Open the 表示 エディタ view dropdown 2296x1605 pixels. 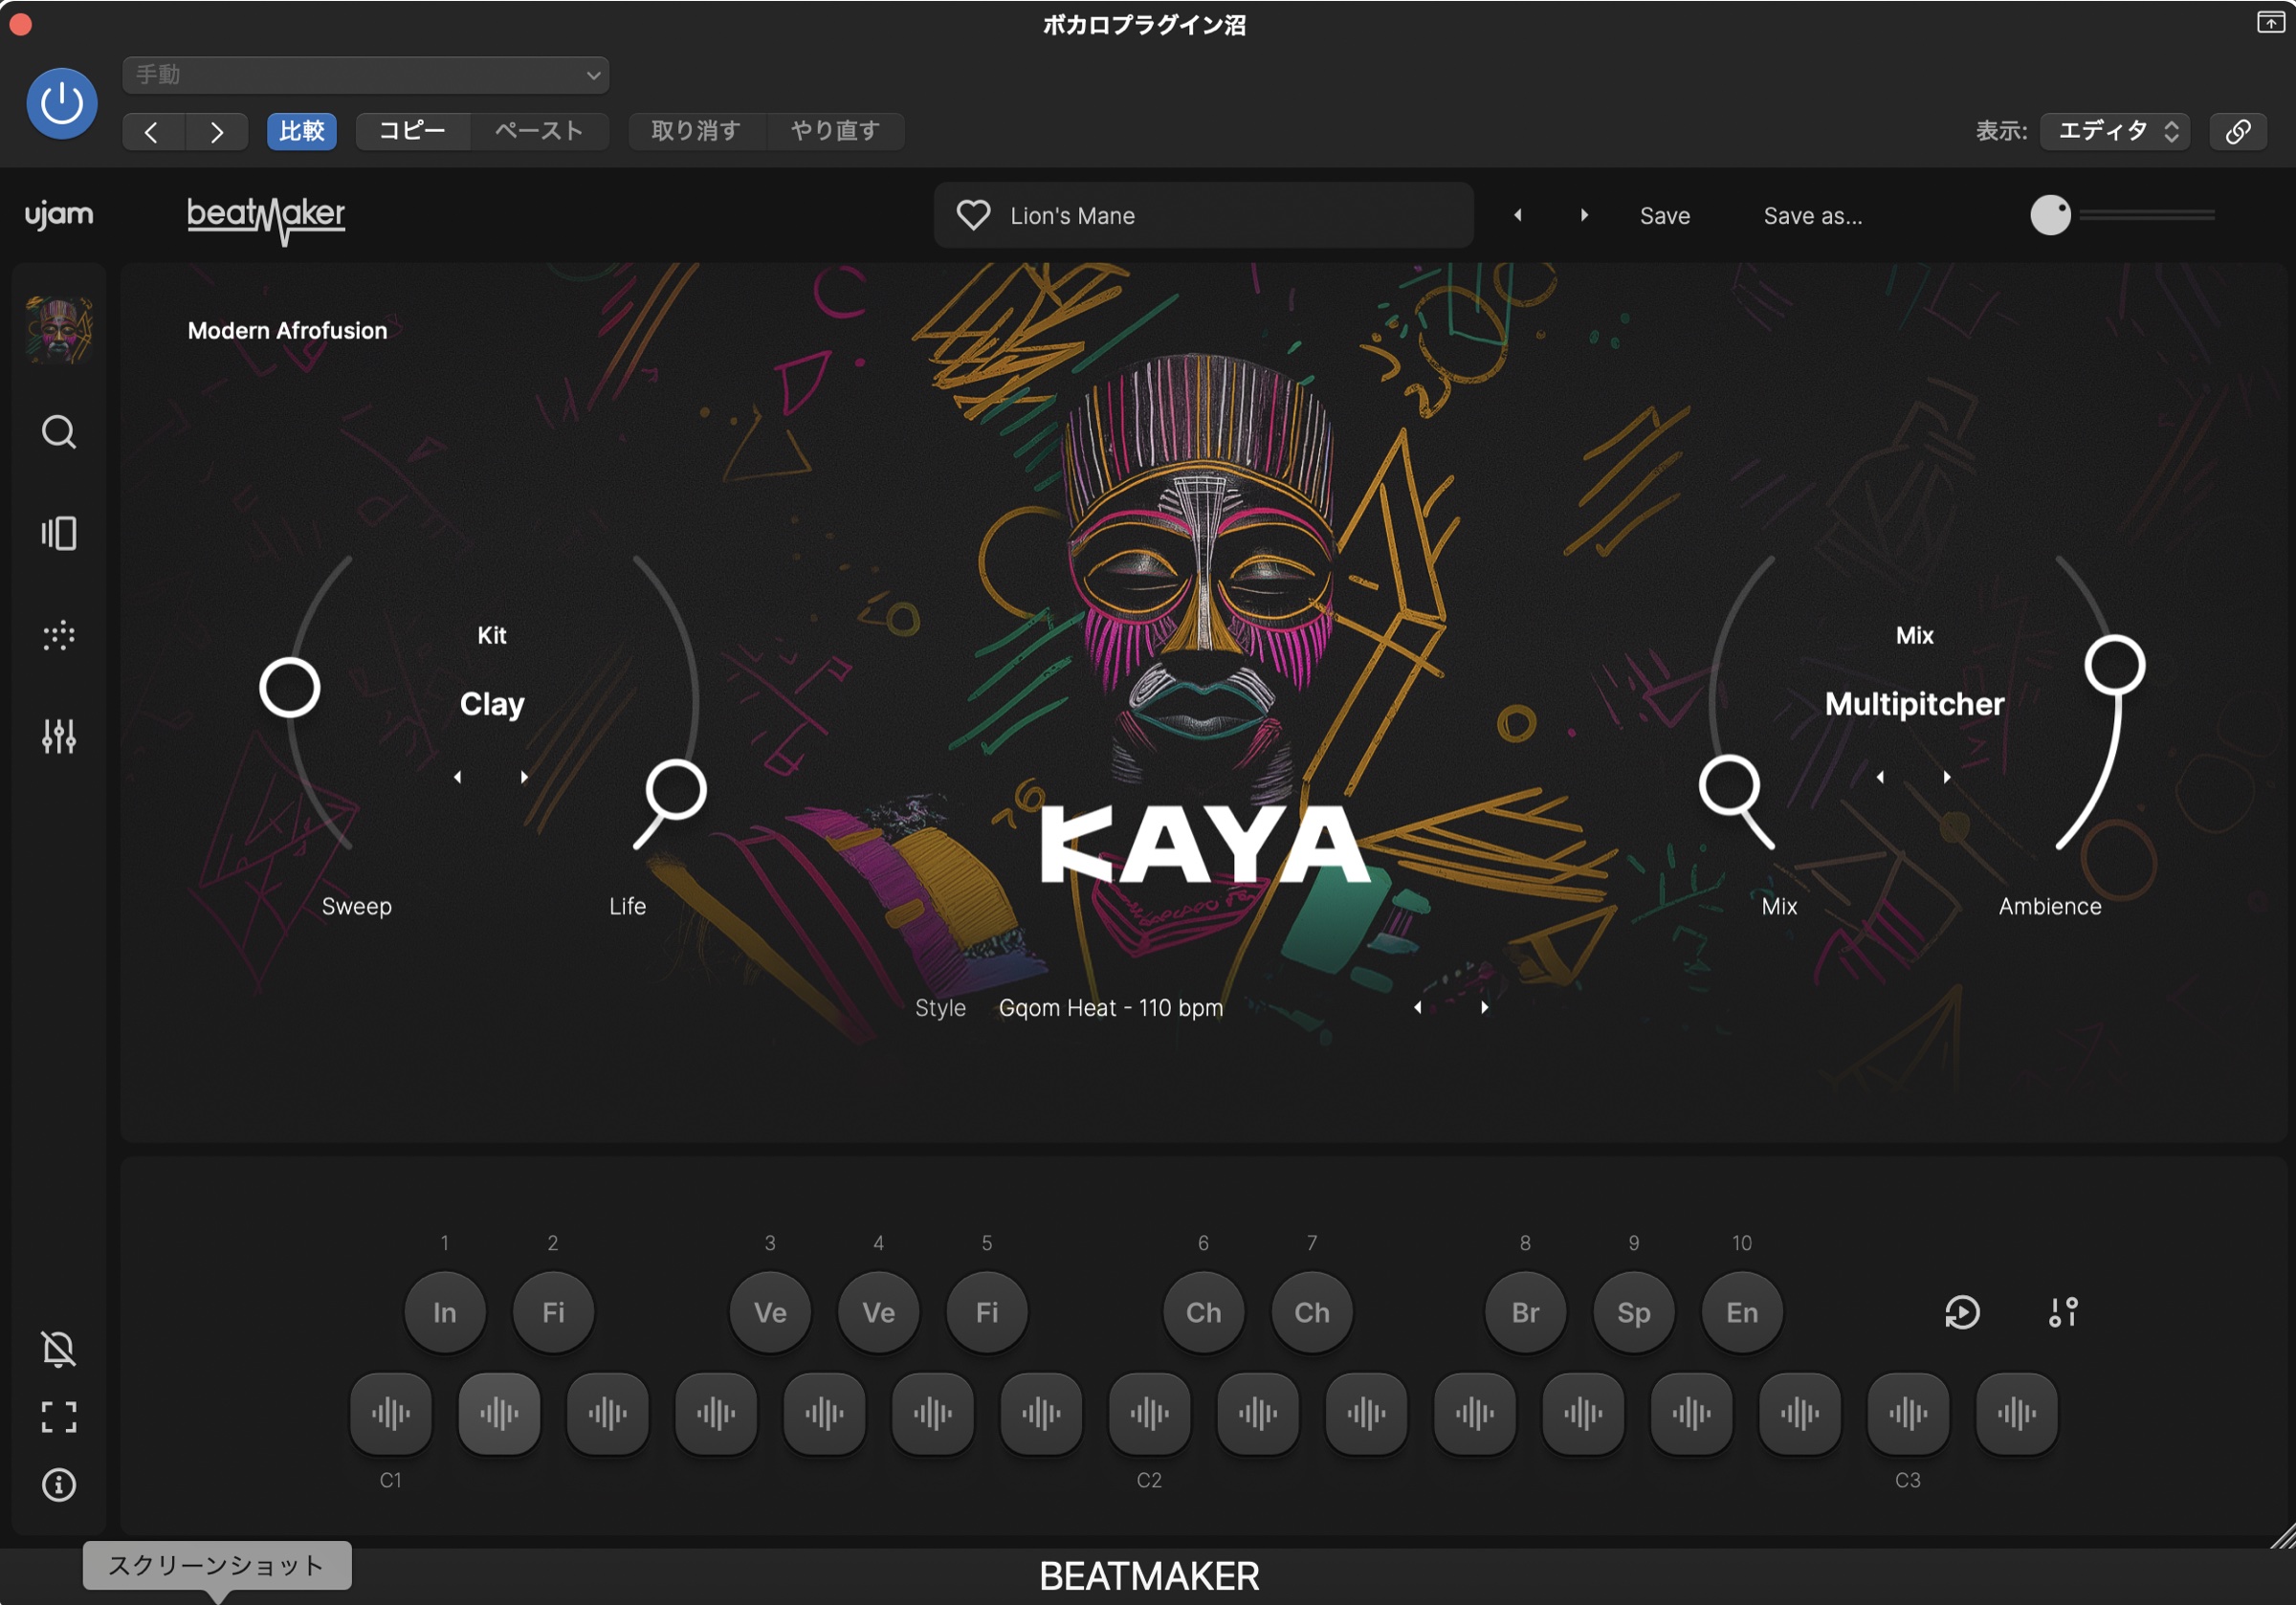tap(2115, 131)
